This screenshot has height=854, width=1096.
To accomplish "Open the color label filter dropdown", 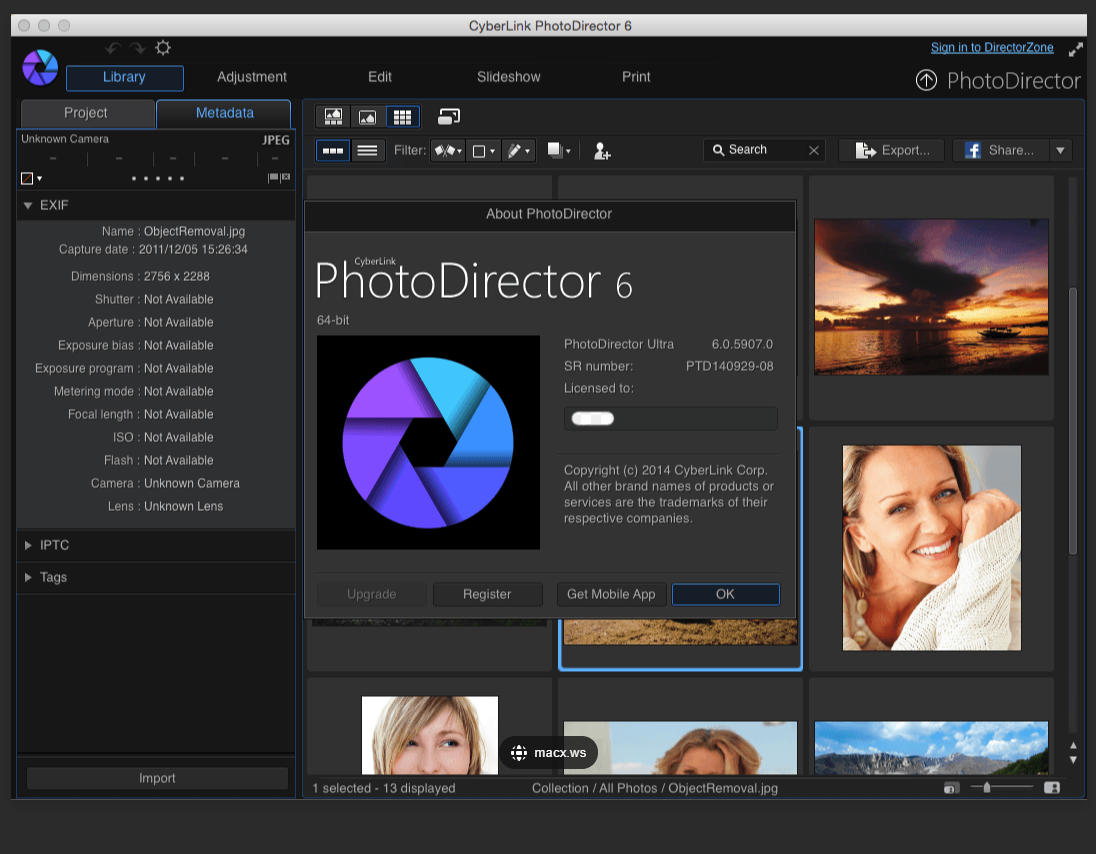I will coord(483,150).
